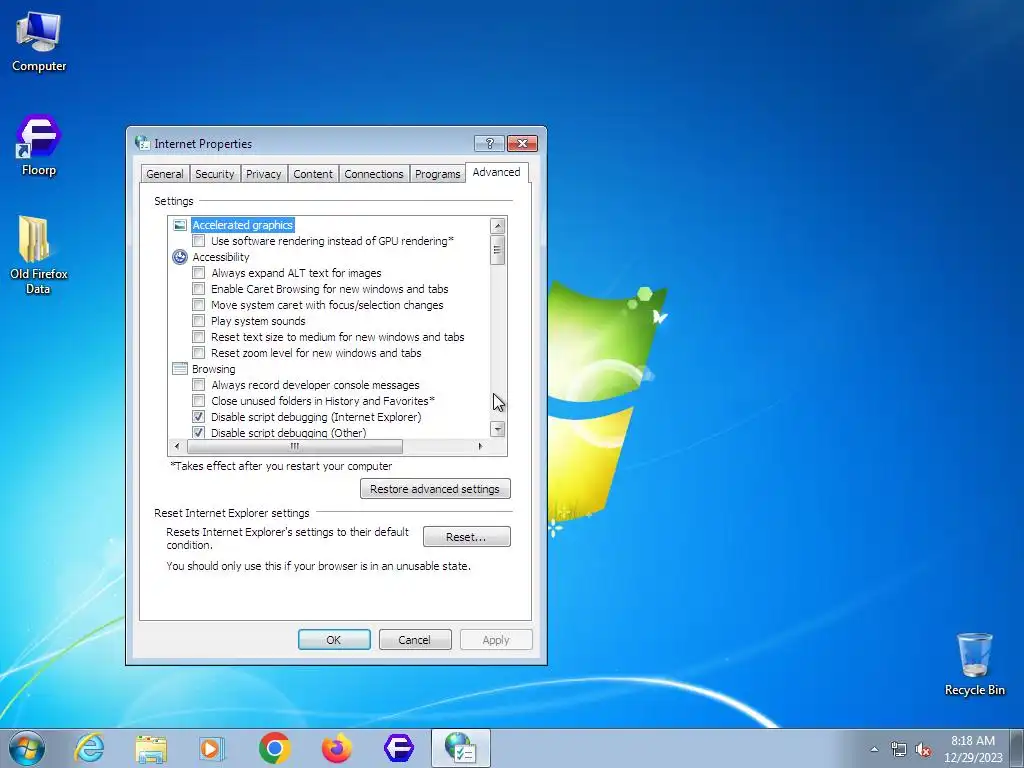
Task: Click the Browsing category icon
Action: click(180, 369)
